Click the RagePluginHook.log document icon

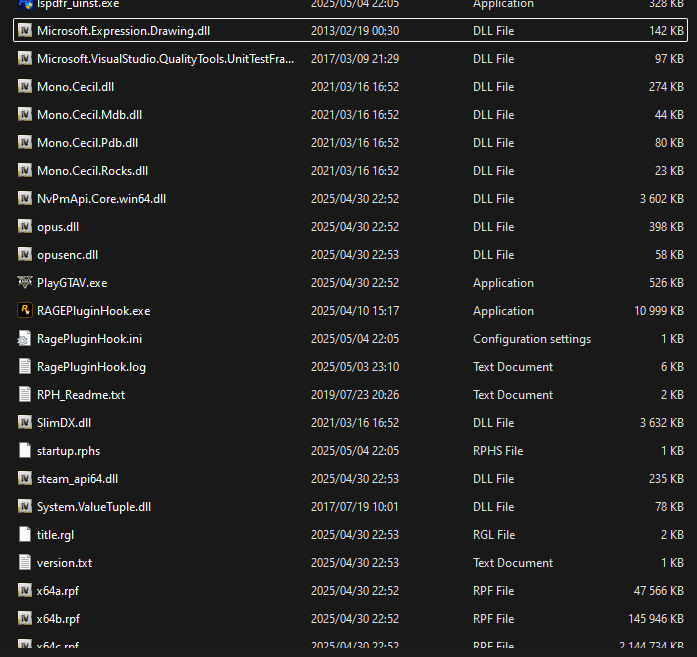pyautogui.click(x=24, y=366)
